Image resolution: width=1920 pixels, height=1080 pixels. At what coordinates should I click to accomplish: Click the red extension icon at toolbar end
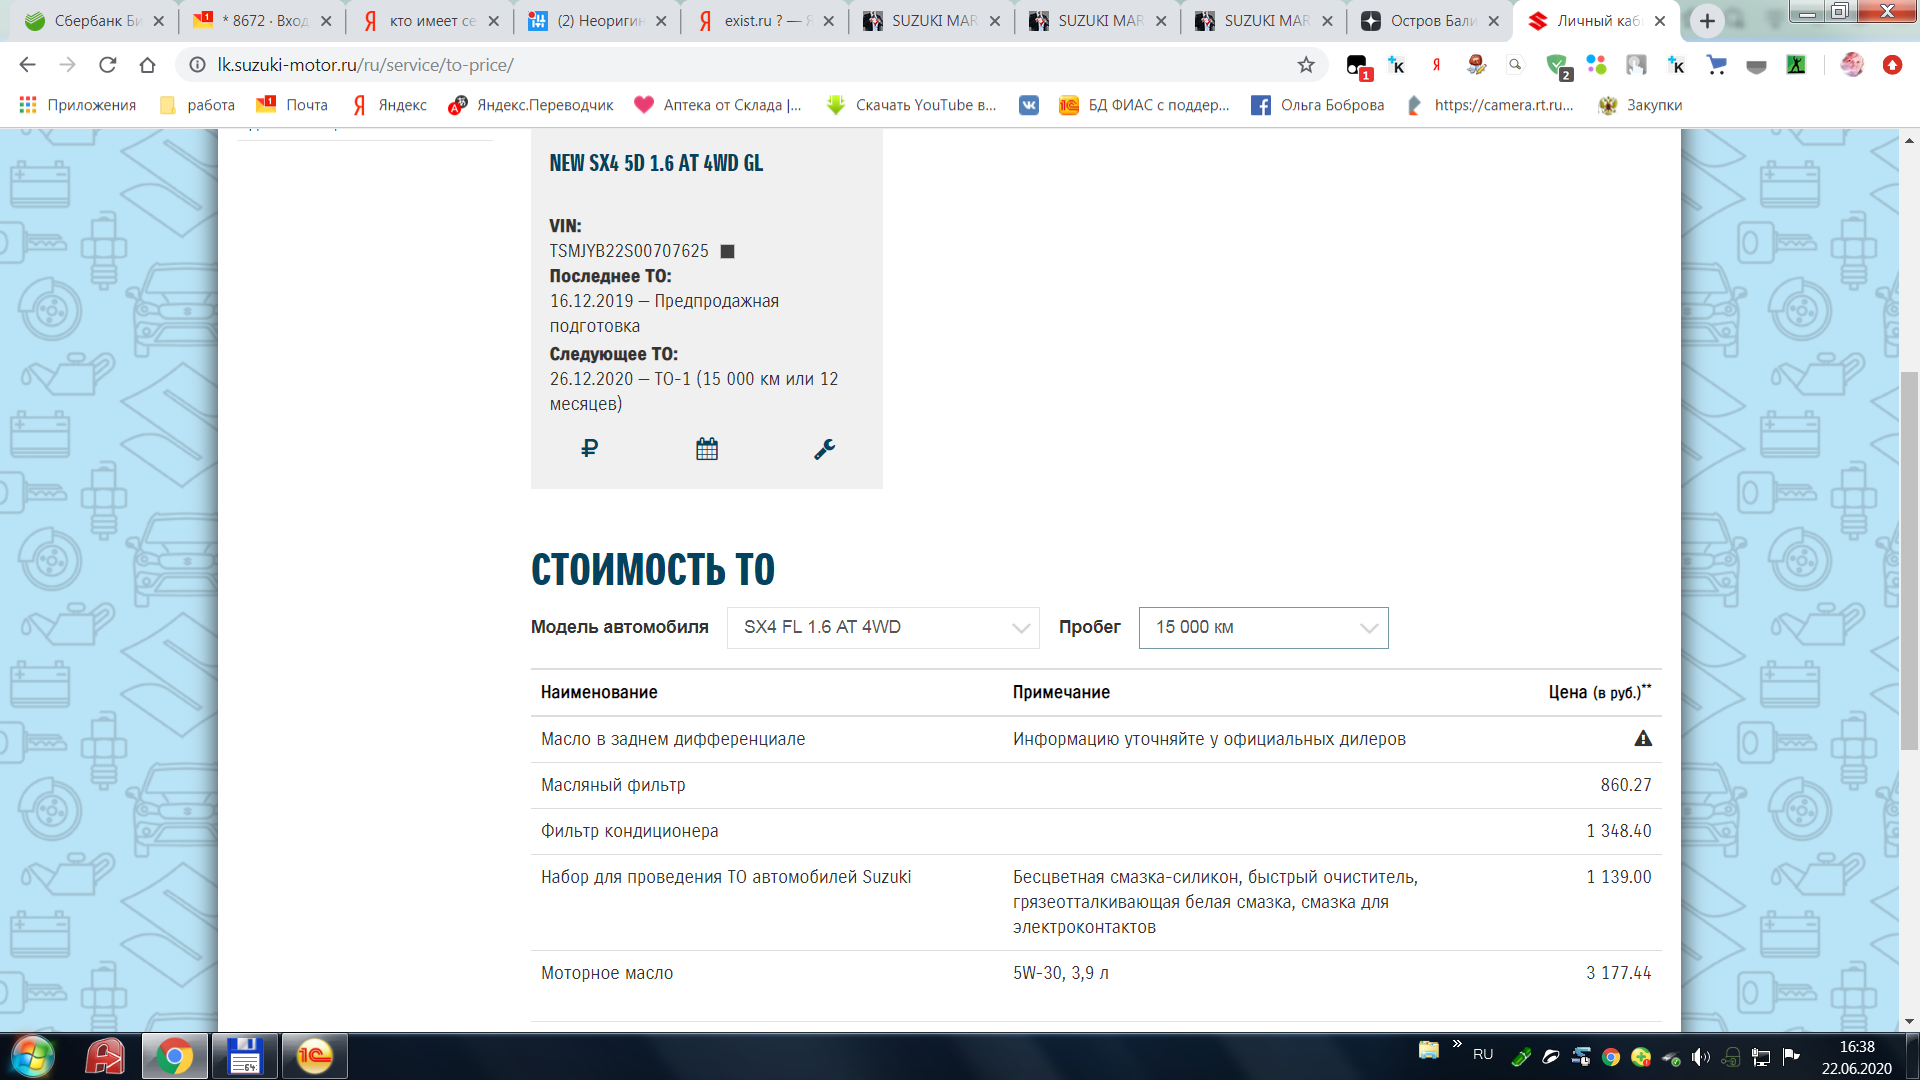pyautogui.click(x=1892, y=65)
